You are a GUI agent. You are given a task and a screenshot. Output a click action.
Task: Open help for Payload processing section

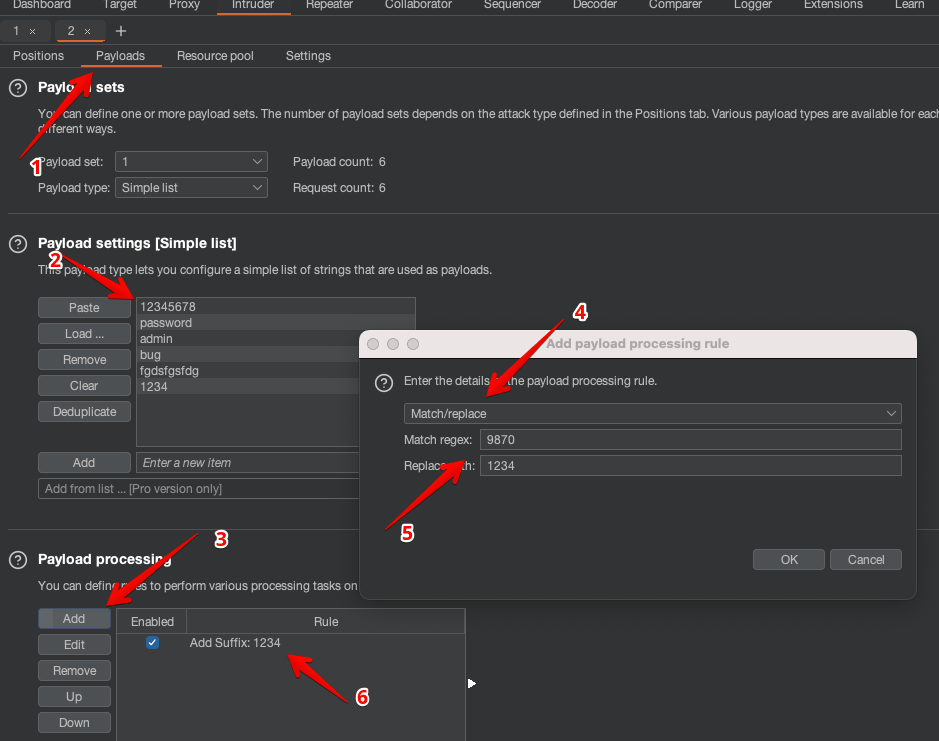[18, 560]
